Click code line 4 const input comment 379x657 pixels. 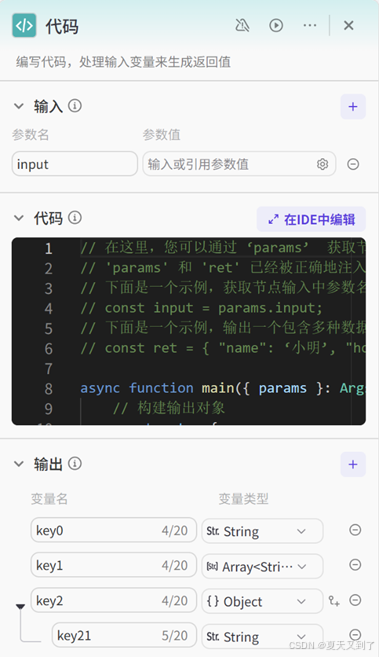pos(201,308)
